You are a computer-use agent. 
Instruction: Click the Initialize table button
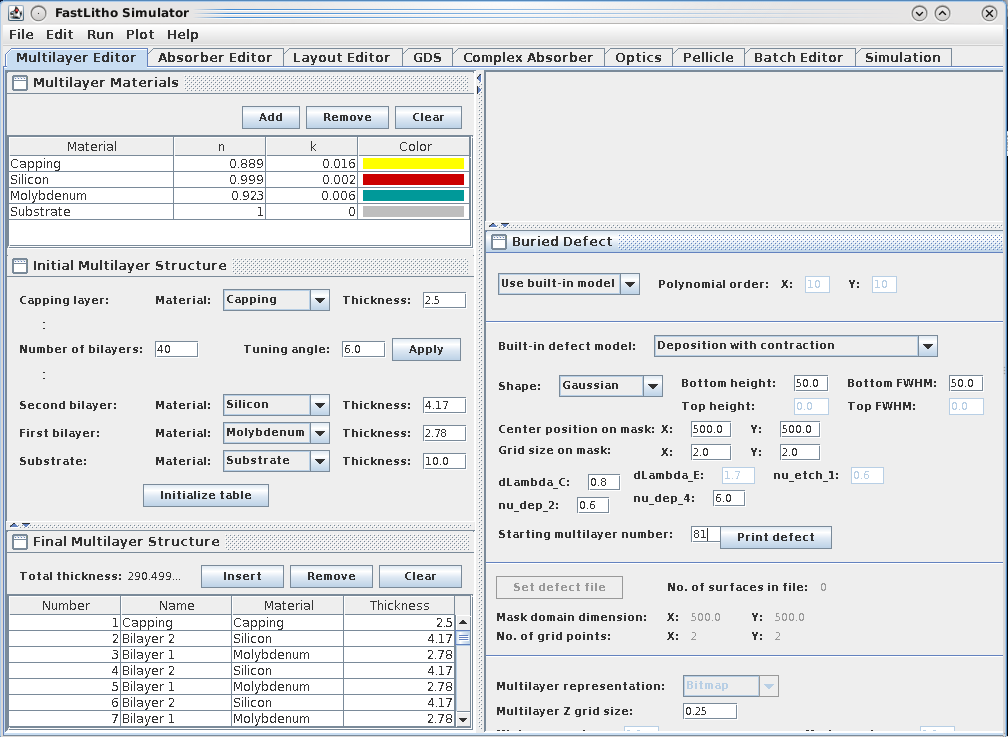coord(206,496)
